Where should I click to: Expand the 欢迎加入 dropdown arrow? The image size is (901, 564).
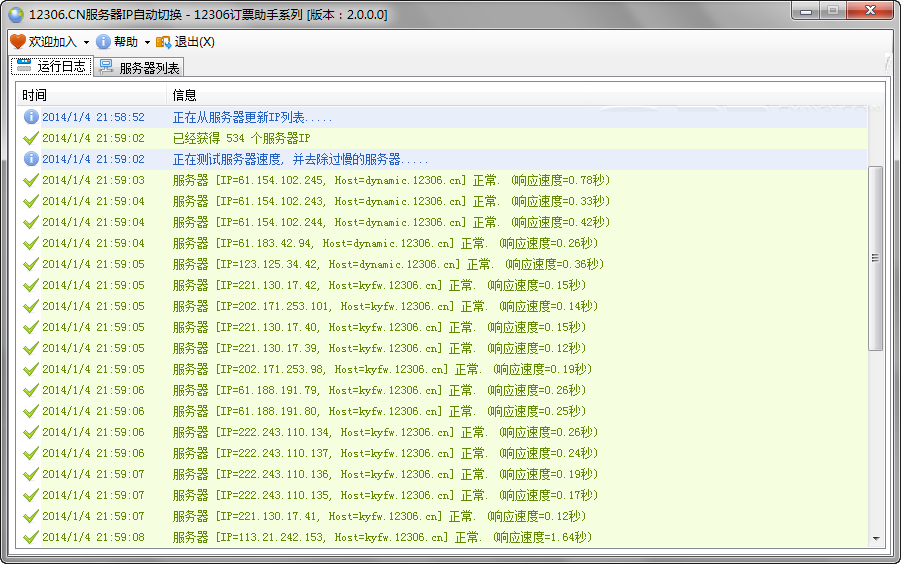coord(86,43)
